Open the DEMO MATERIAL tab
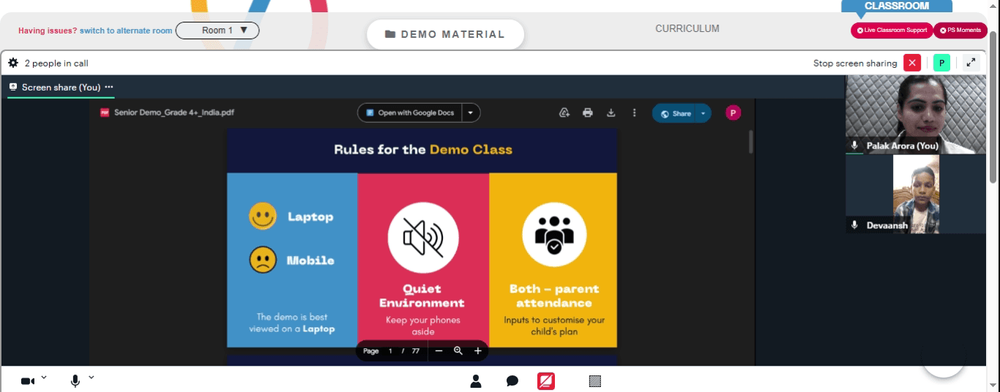 coord(445,34)
